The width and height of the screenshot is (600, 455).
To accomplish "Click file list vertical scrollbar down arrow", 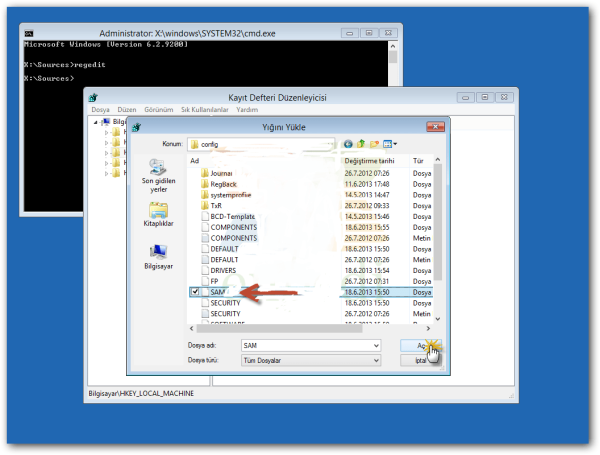I will 438,318.
